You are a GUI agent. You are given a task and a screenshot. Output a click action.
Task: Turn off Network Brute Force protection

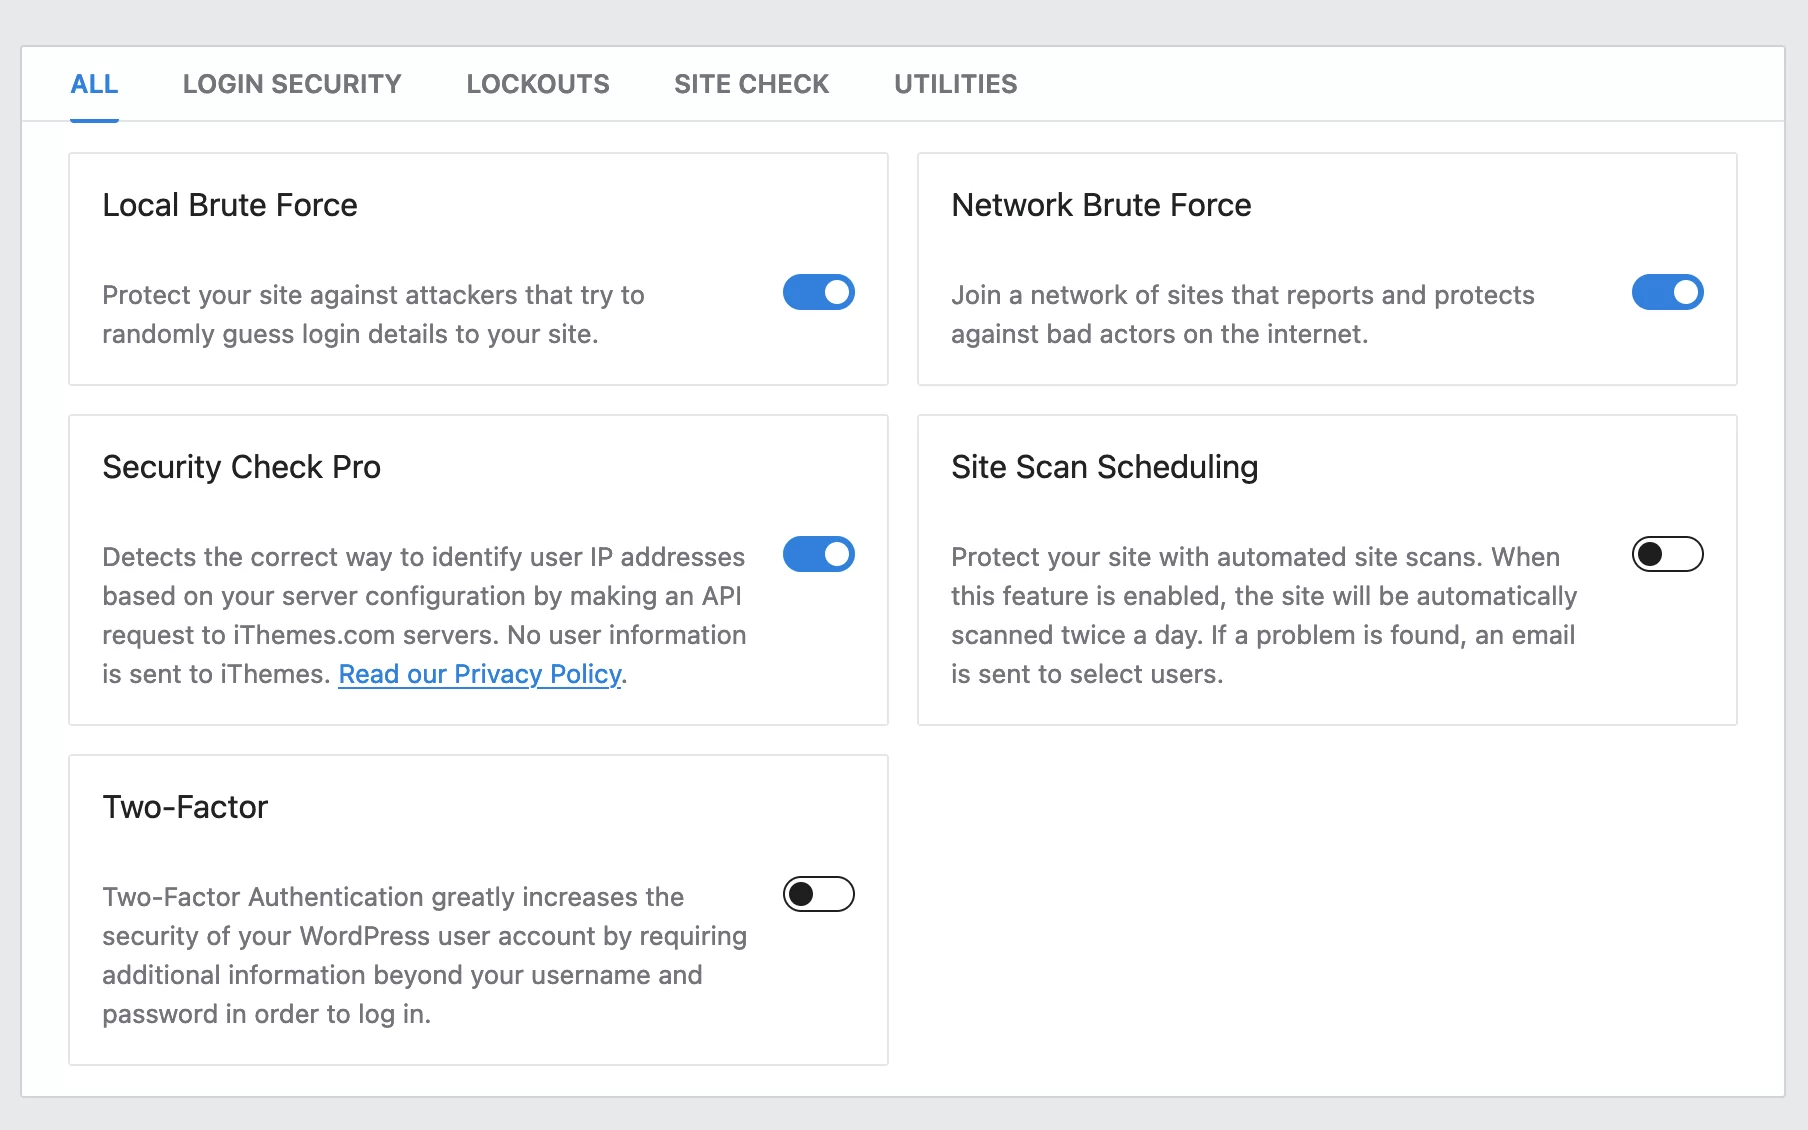pyautogui.click(x=1667, y=293)
